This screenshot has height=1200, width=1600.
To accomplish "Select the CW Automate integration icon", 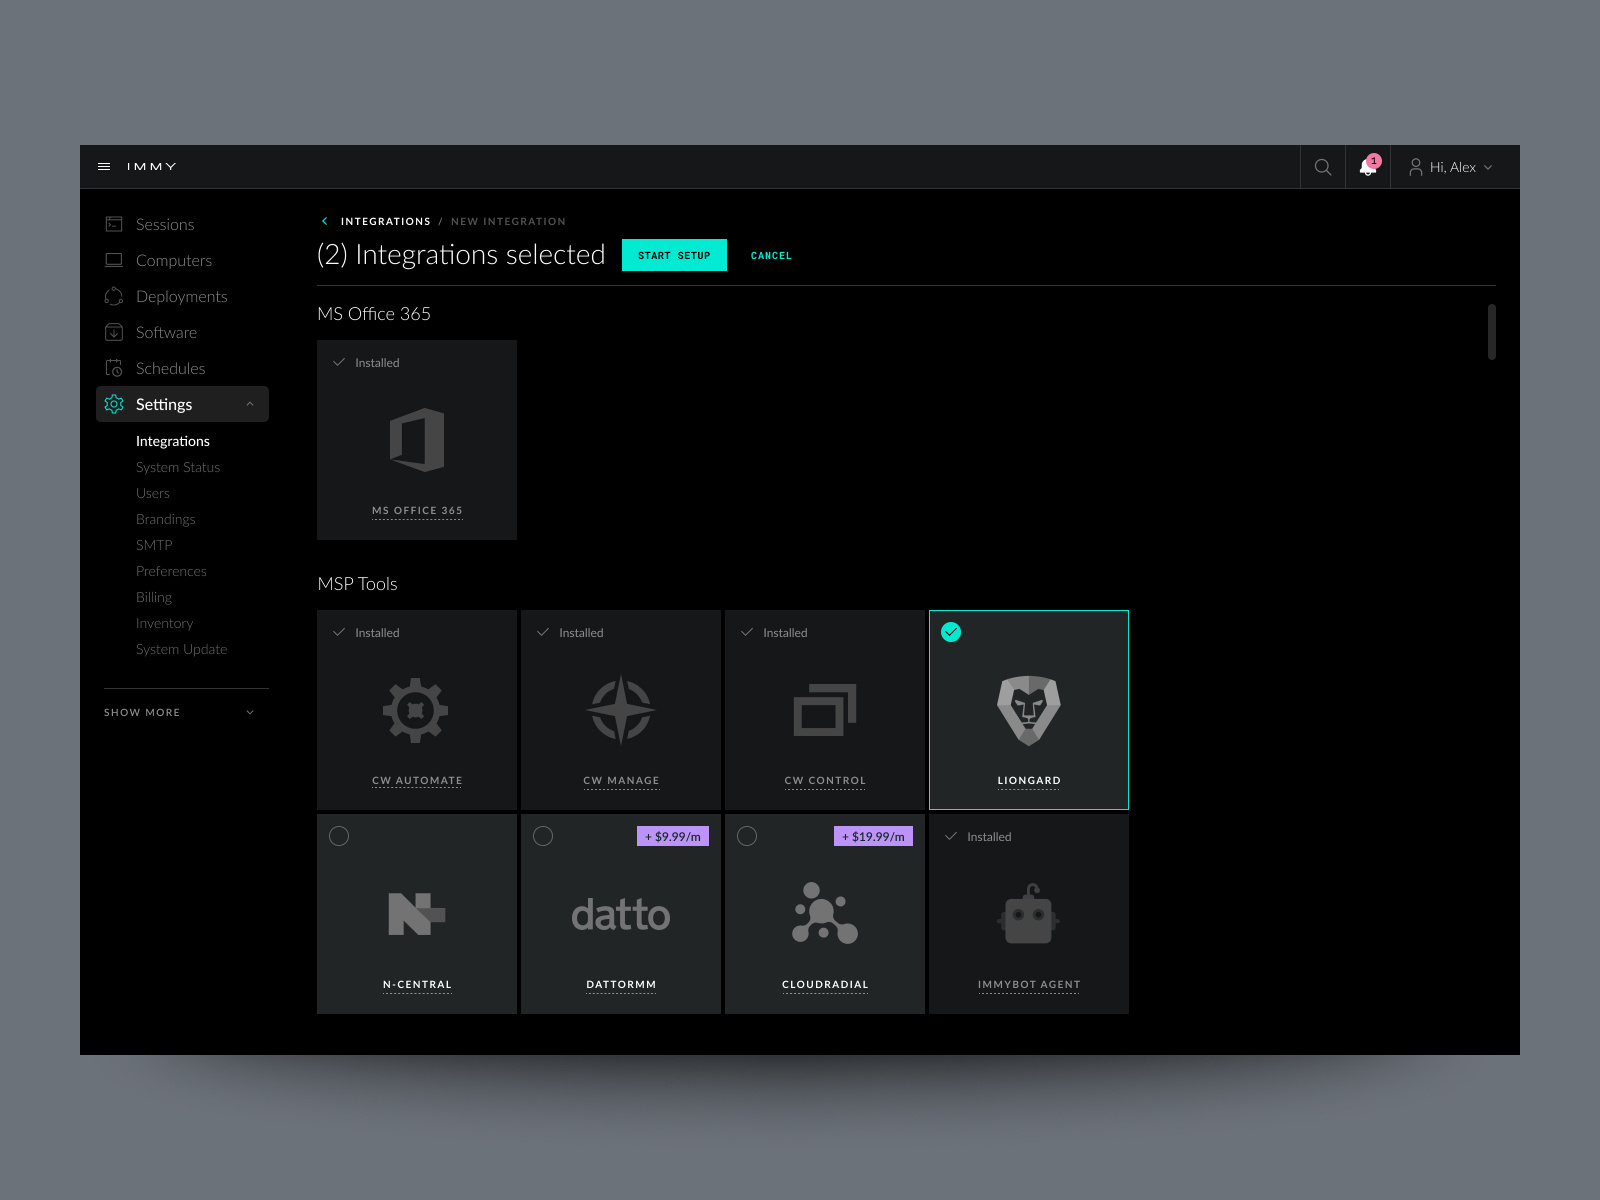I will coord(417,710).
